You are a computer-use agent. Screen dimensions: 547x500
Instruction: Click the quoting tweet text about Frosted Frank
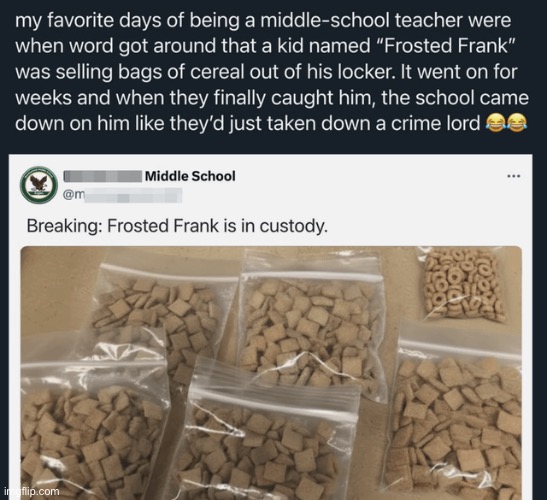272,72
